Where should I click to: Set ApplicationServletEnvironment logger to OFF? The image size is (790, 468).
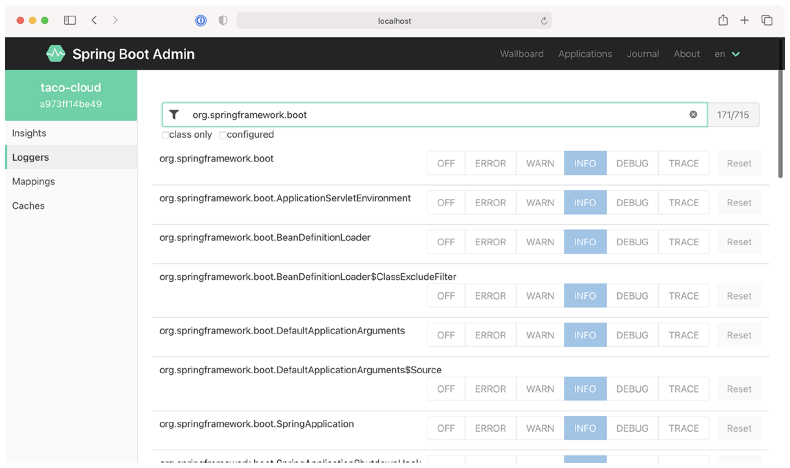[446, 203]
